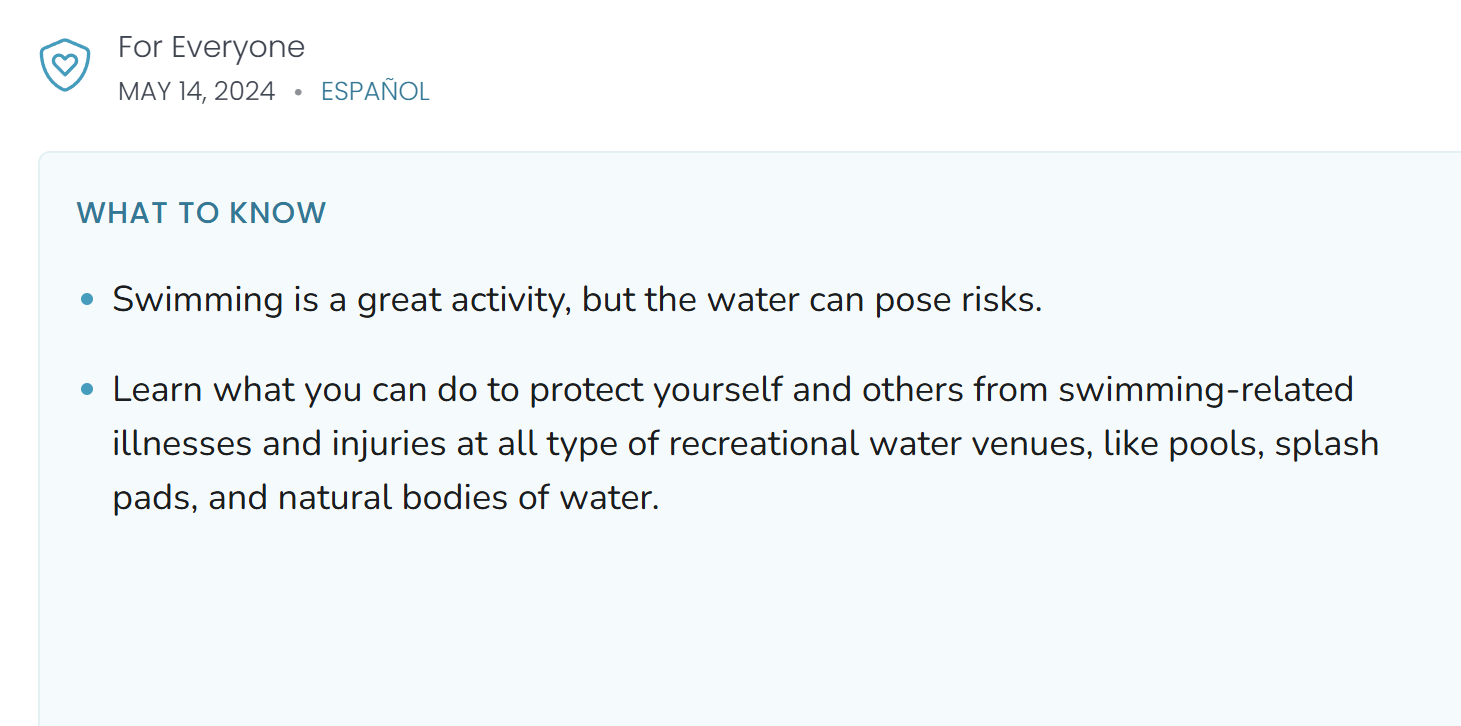The width and height of the screenshot is (1461, 726).
Task: Click the WHAT TO KNOW heading
Action: tap(202, 213)
